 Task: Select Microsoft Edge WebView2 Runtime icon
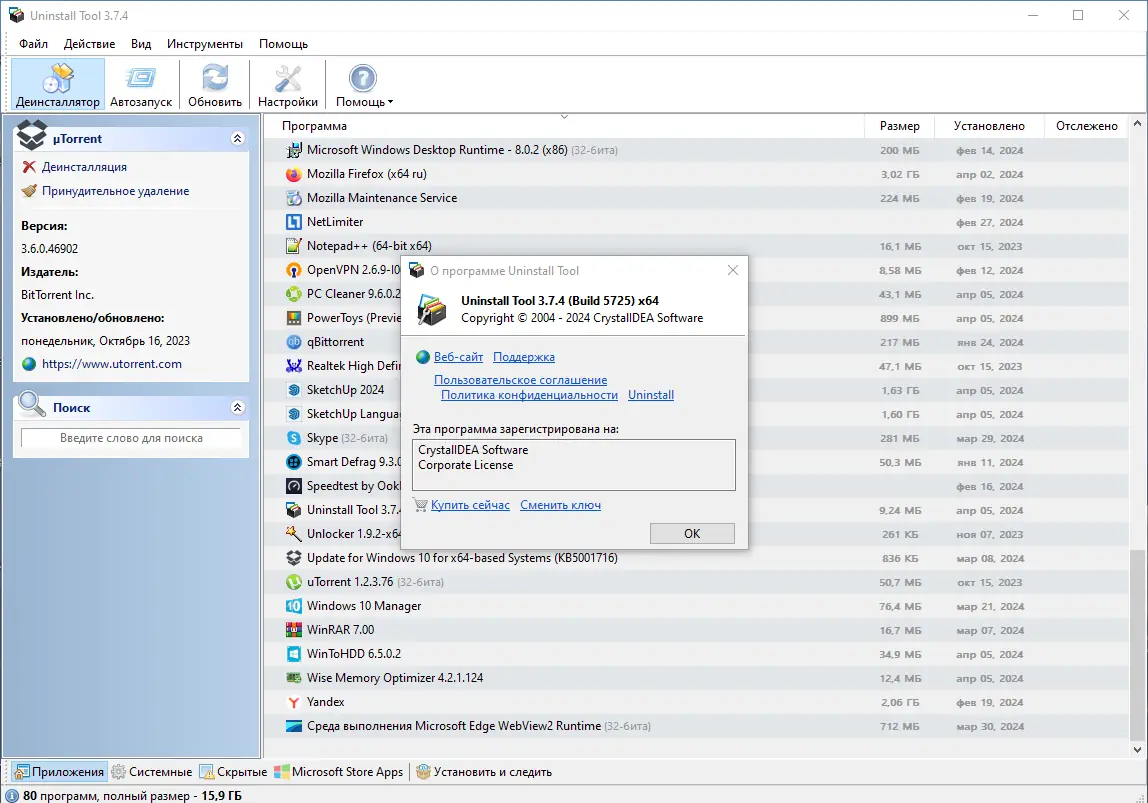(294, 726)
